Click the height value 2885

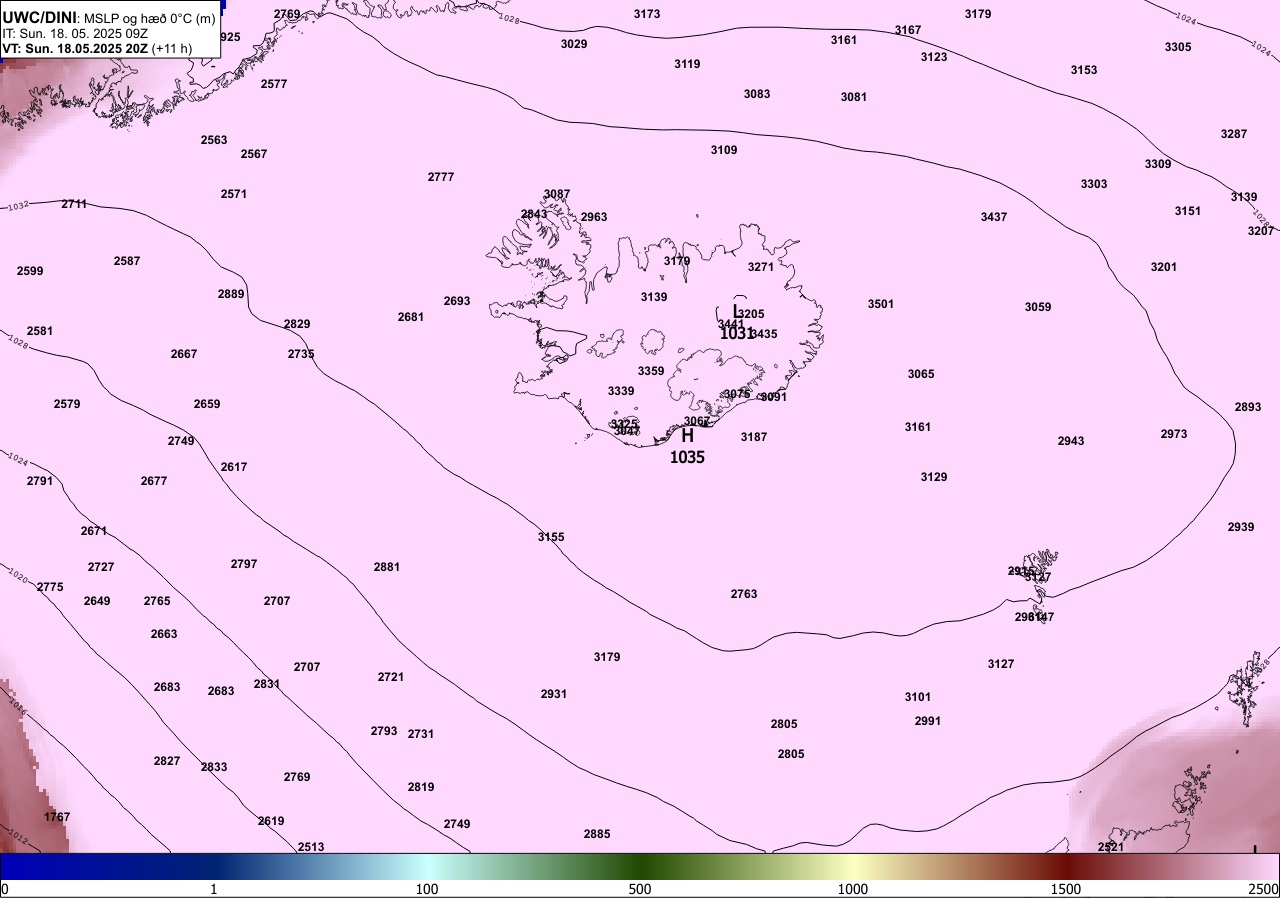tap(597, 834)
